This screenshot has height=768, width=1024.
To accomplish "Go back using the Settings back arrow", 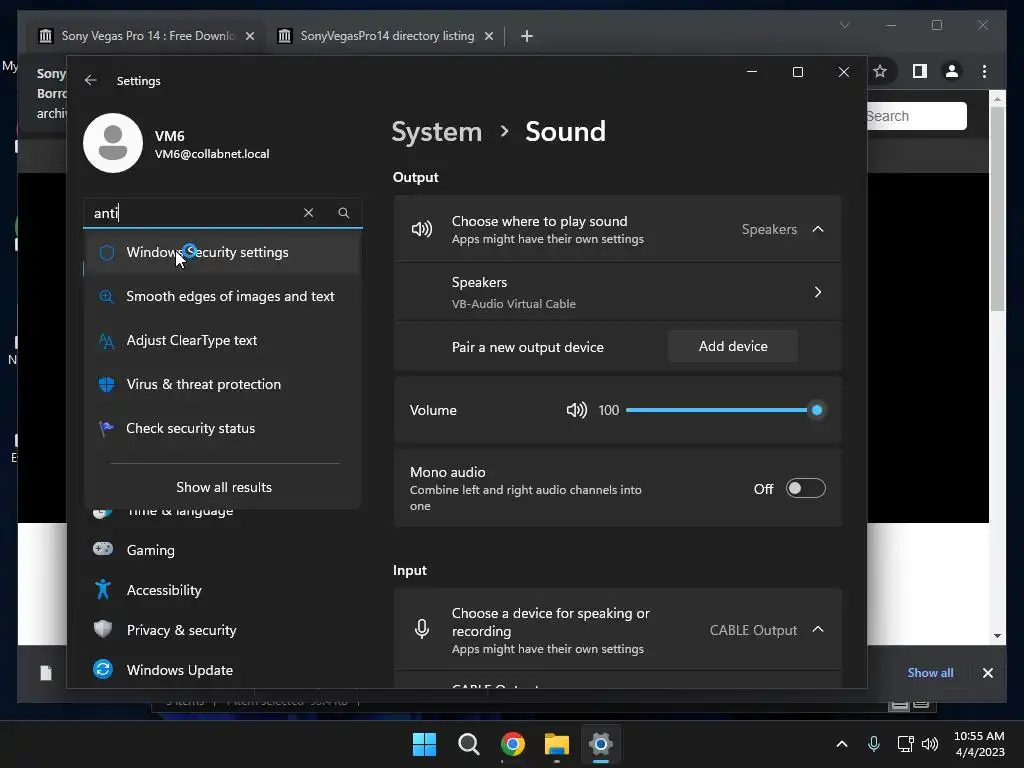I will (91, 80).
